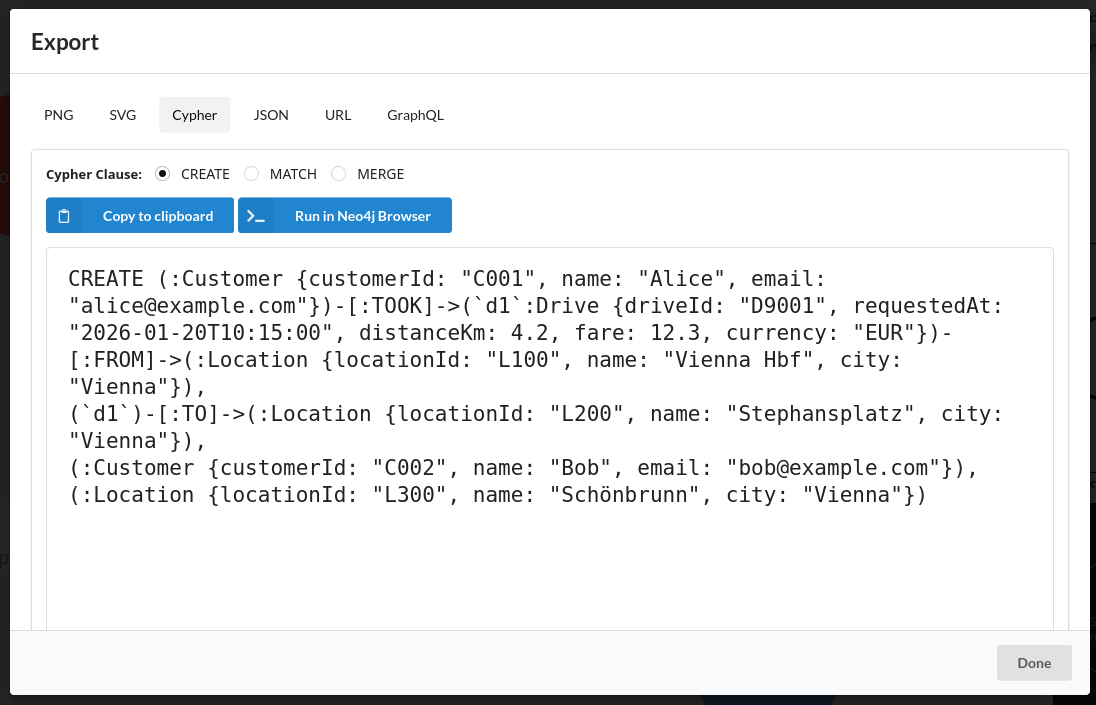The width and height of the screenshot is (1096, 705).
Task: Select the Cypher tab
Action: pyautogui.click(x=194, y=115)
